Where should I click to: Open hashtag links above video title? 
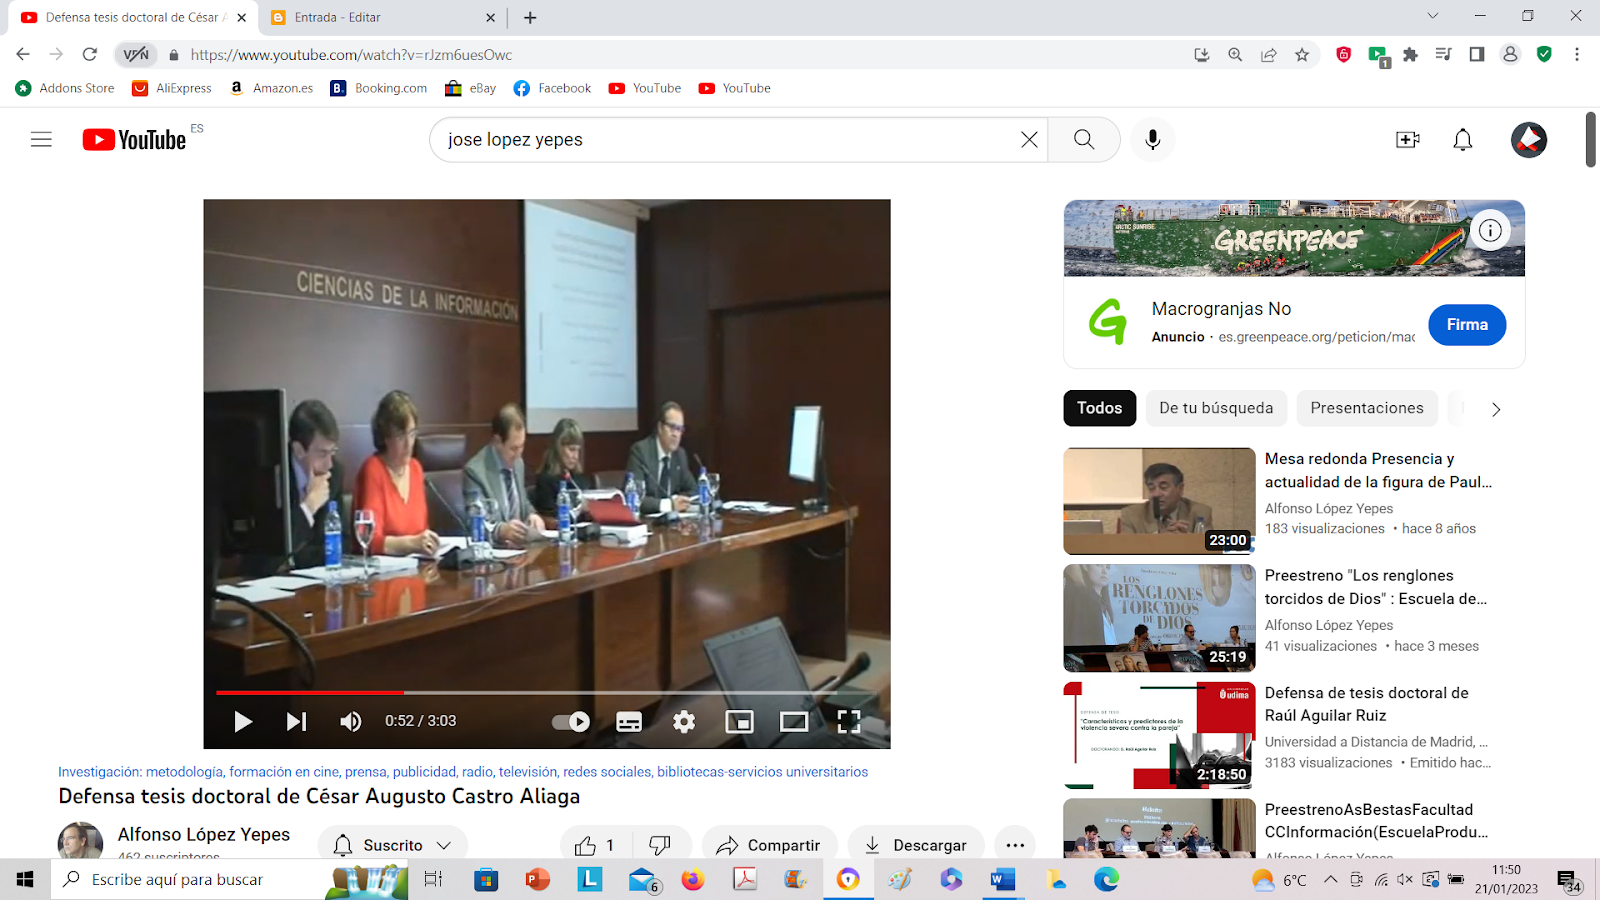[x=463, y=772]
